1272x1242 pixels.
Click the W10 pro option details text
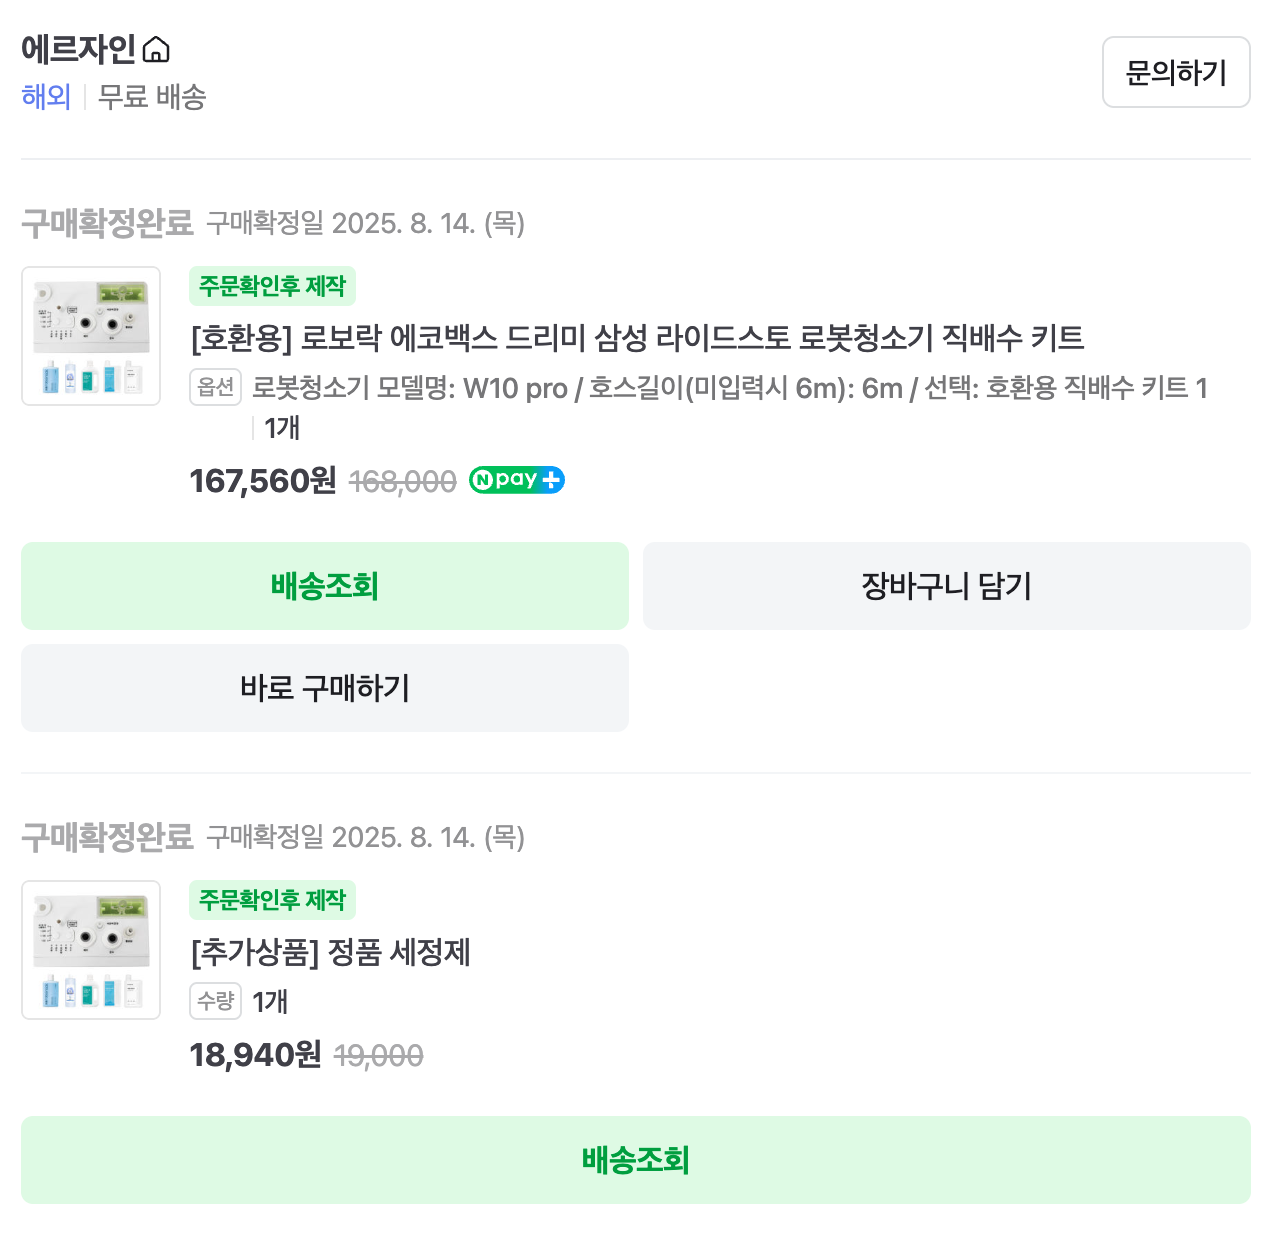coord(729,388)
